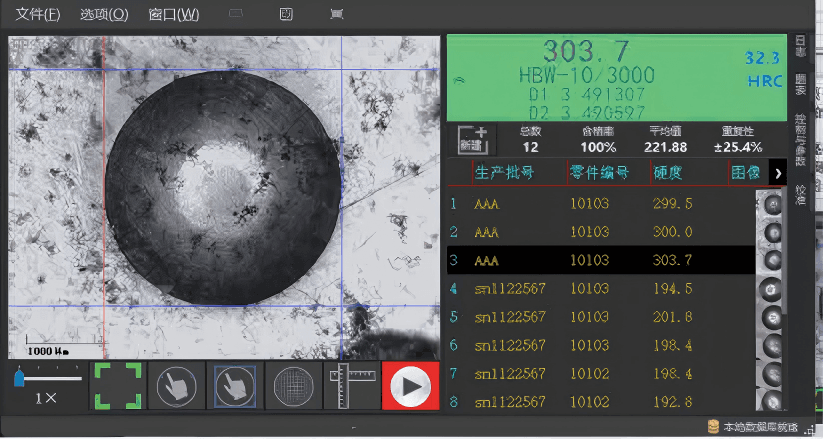Select row 4 with hardness 194.5
Viewport: 823px width, 439px height.
(600, 288)
